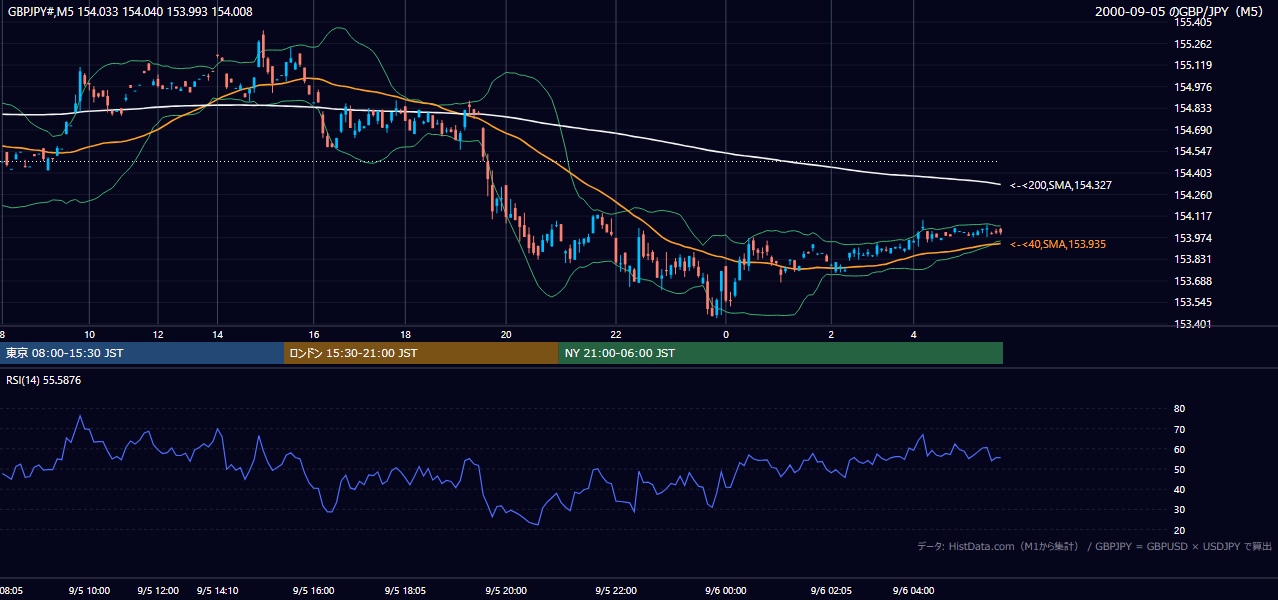Select the ロンドン 15:30-21:00 JST session bar
This screenshot has height=600, width=1278.
pos(421,353)
